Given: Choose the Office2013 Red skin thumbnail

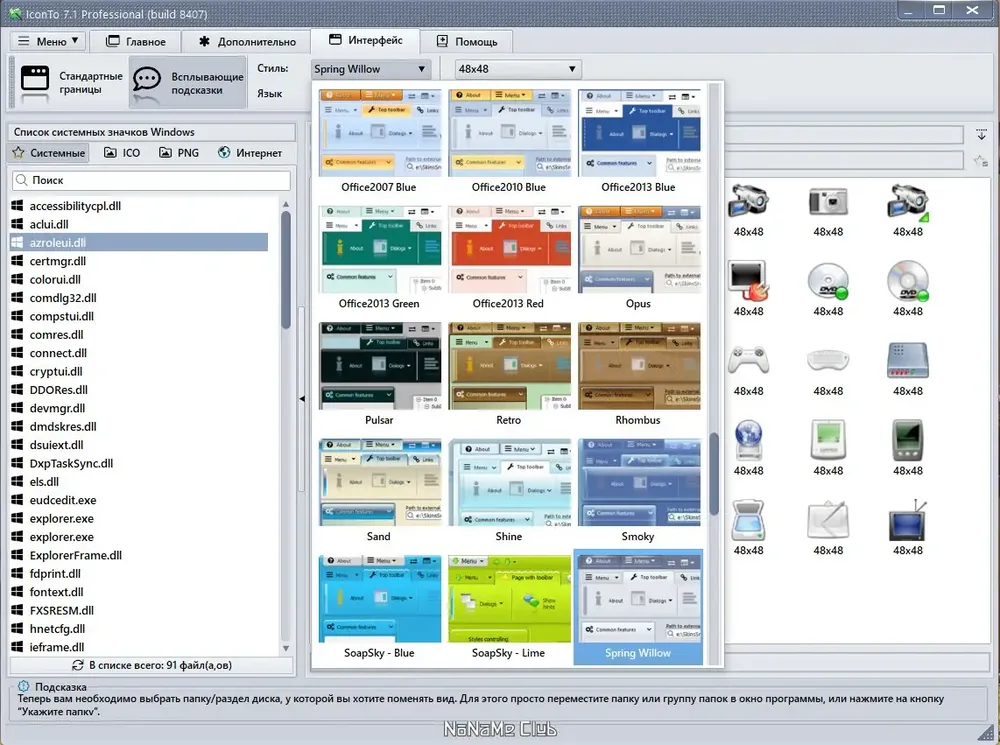Looking at the screenshot, I should coord(508,258).
